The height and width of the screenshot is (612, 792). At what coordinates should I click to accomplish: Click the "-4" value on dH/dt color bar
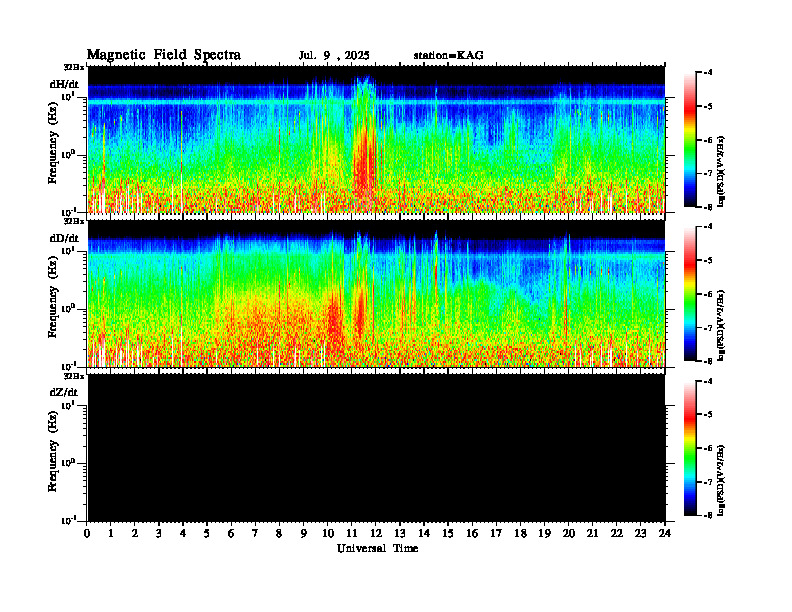pos(708,73)
